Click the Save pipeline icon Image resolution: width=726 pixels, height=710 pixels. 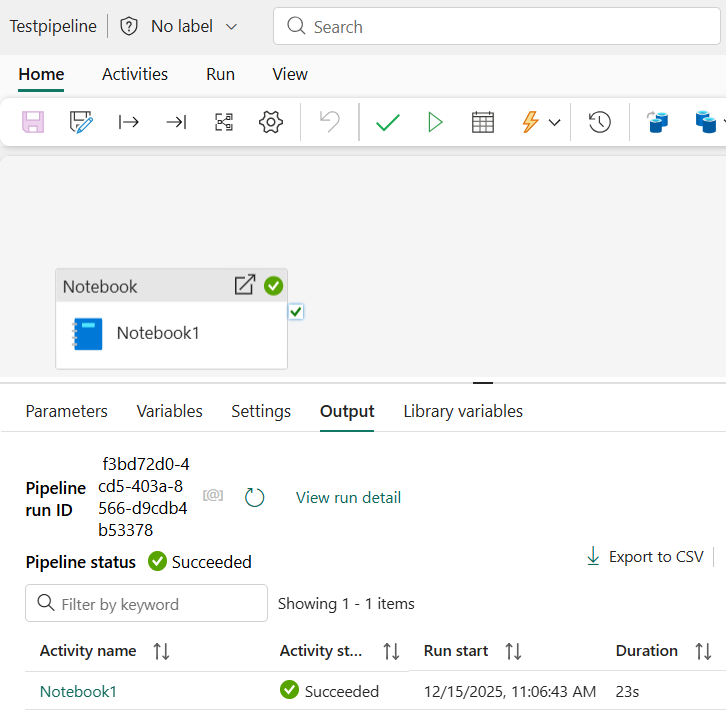coord(33,122)
